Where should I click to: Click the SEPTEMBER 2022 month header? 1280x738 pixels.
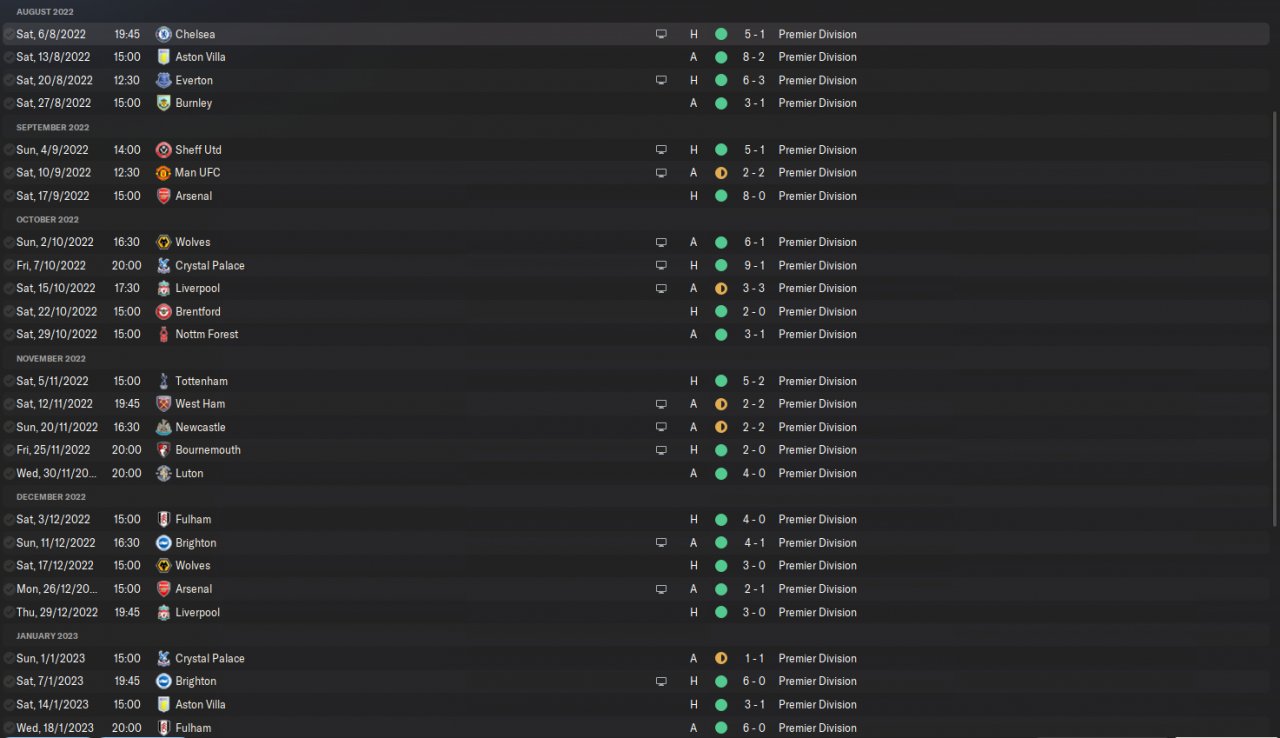[53, 127]
